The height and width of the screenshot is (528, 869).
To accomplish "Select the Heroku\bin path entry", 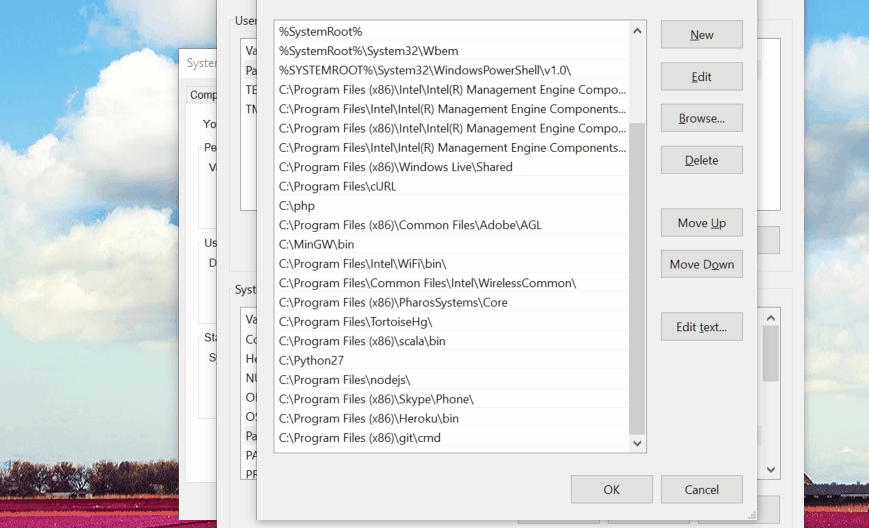I will click(x=452, y=419).
